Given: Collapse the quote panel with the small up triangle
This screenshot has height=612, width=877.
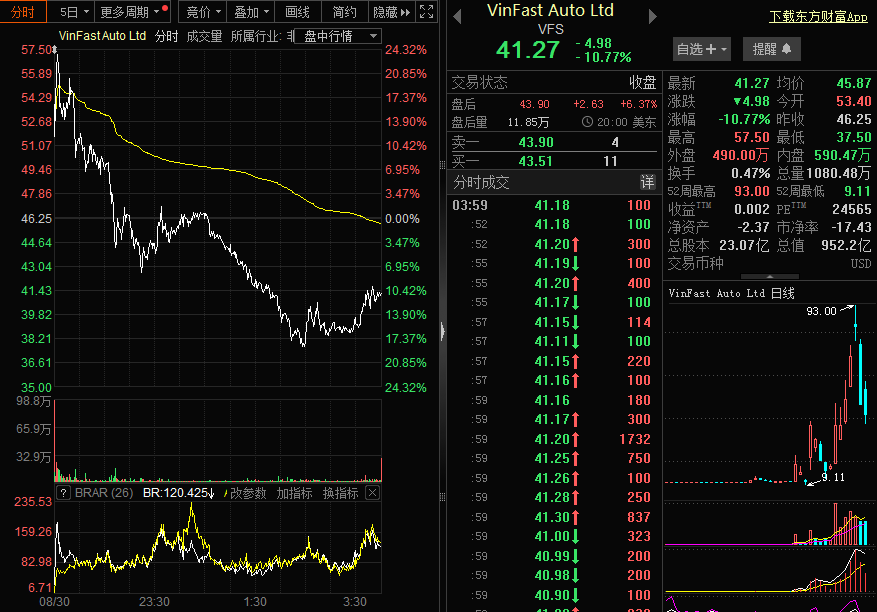Looking at the screenshot, I should pos(770,276).
